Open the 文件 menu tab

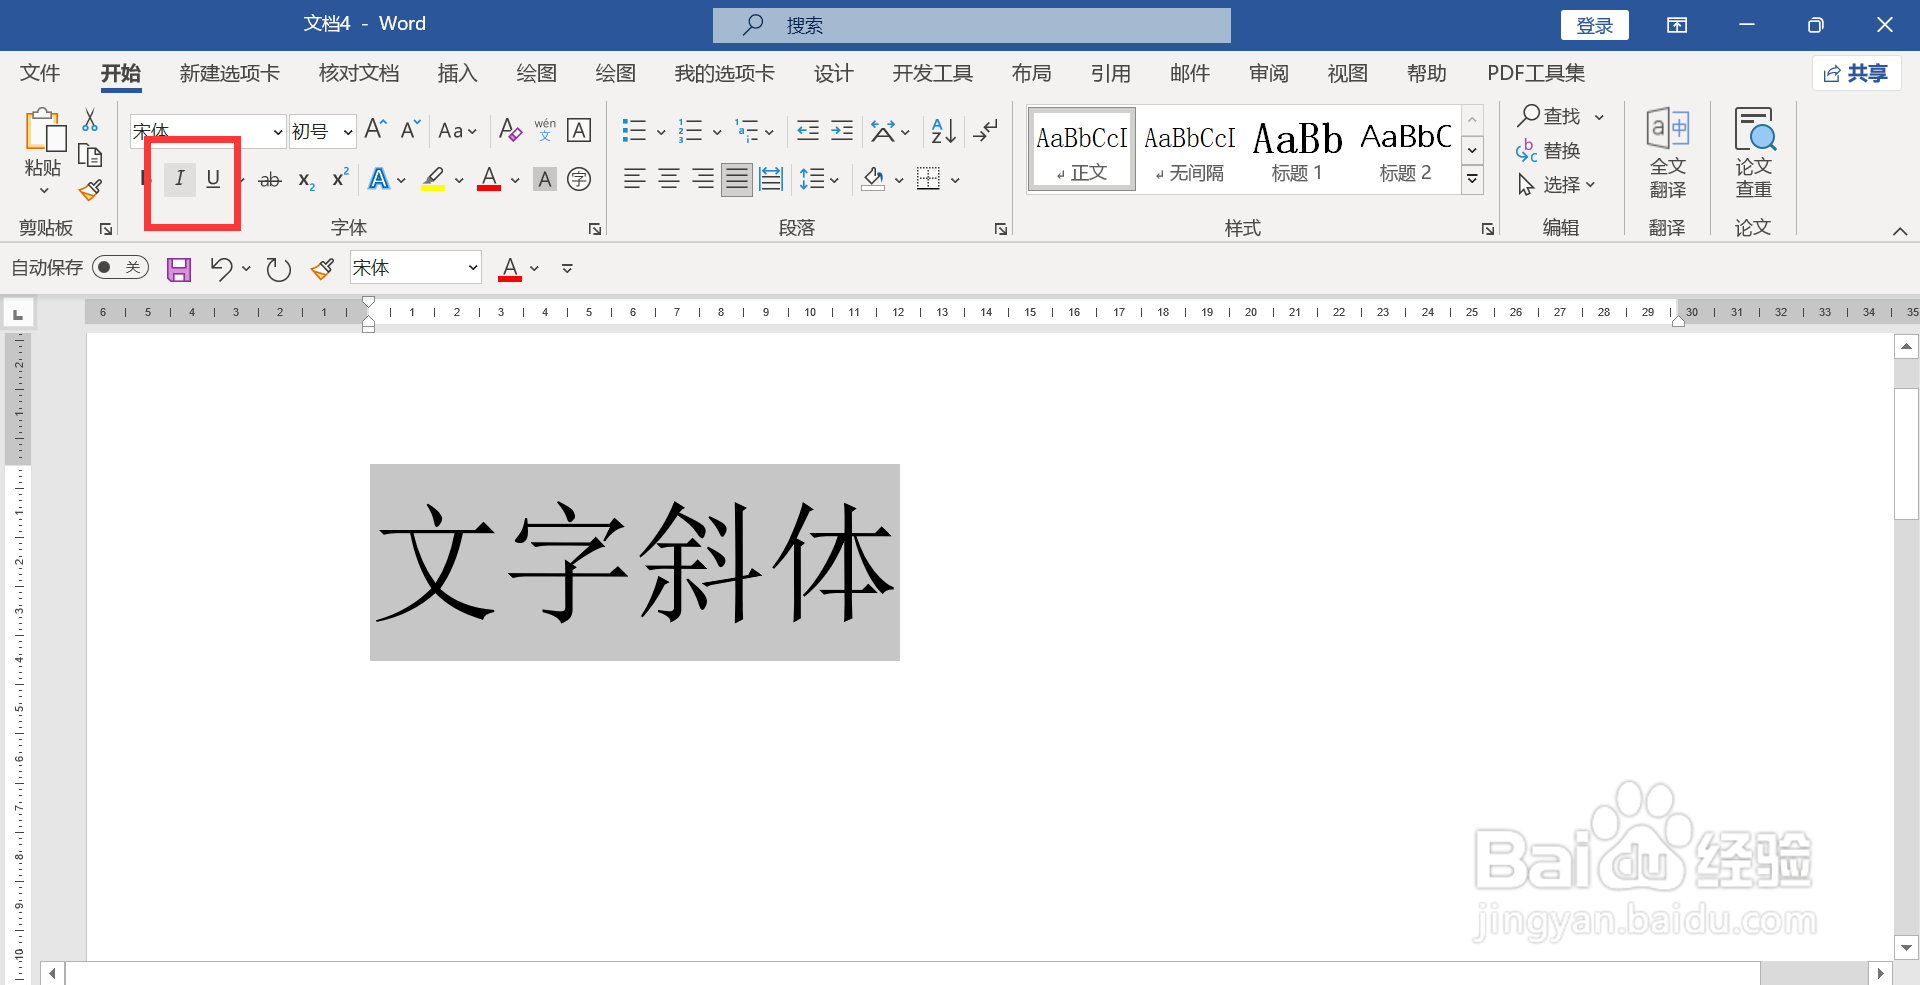click(40, 73)
